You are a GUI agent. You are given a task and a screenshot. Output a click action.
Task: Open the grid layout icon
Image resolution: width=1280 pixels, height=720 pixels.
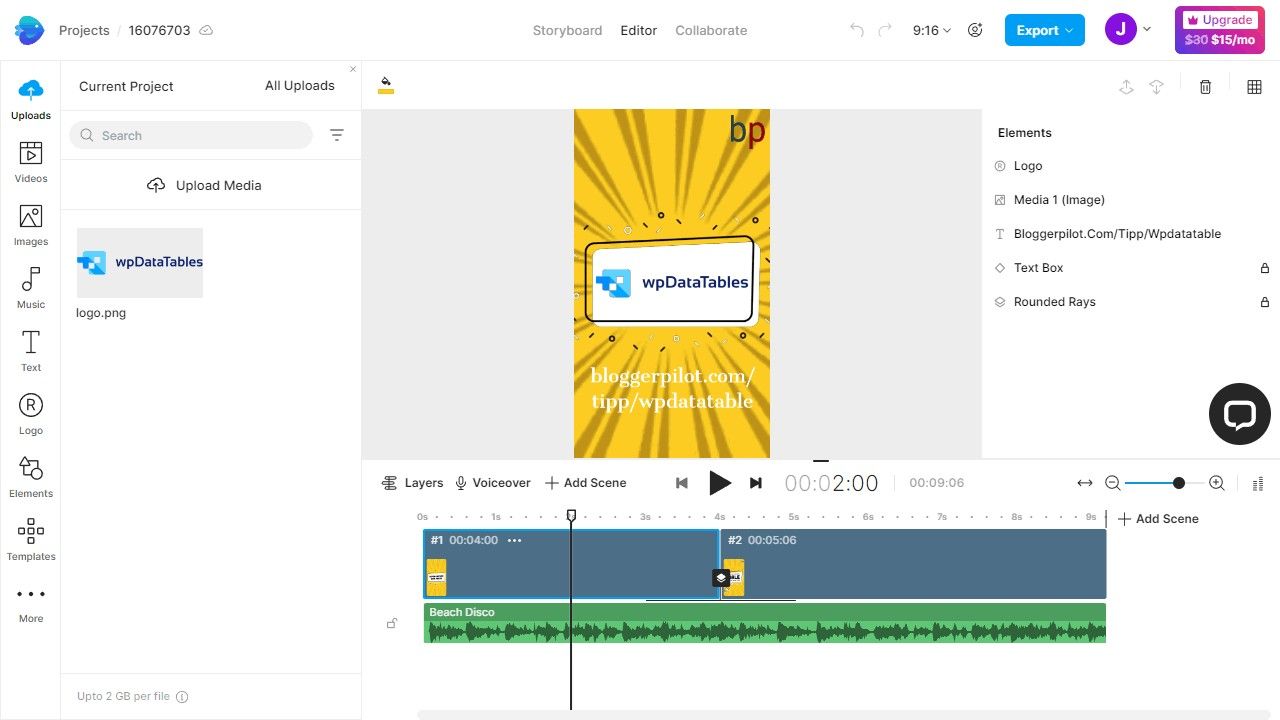(1254, 87)
